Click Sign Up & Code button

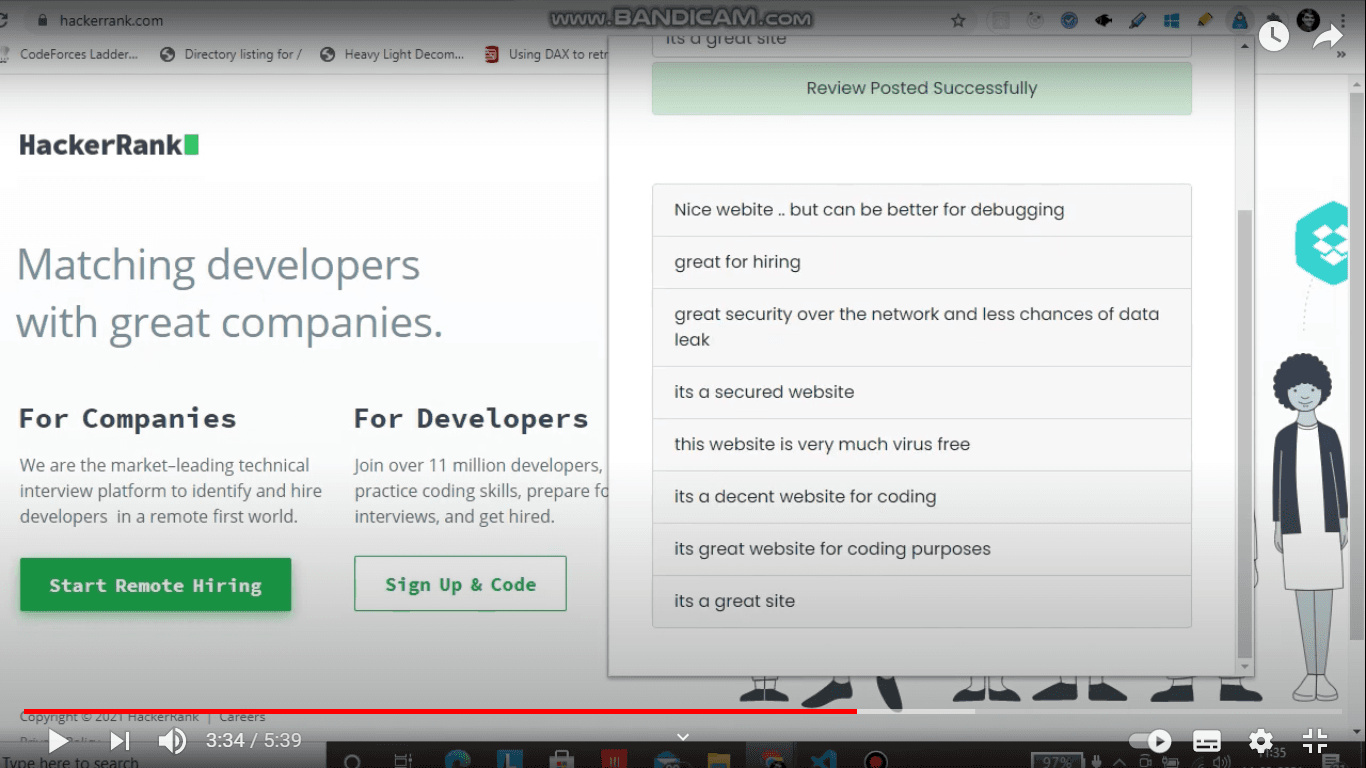[460, 584]
